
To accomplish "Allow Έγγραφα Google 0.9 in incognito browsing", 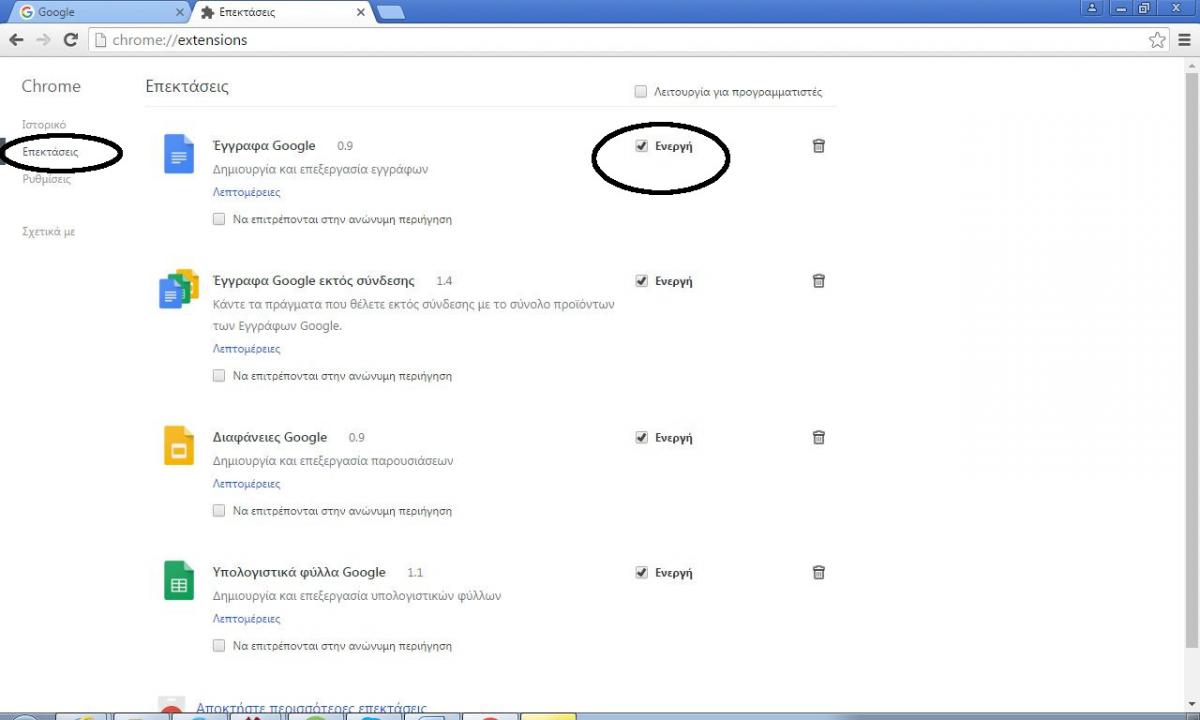I will click(219, 219).
